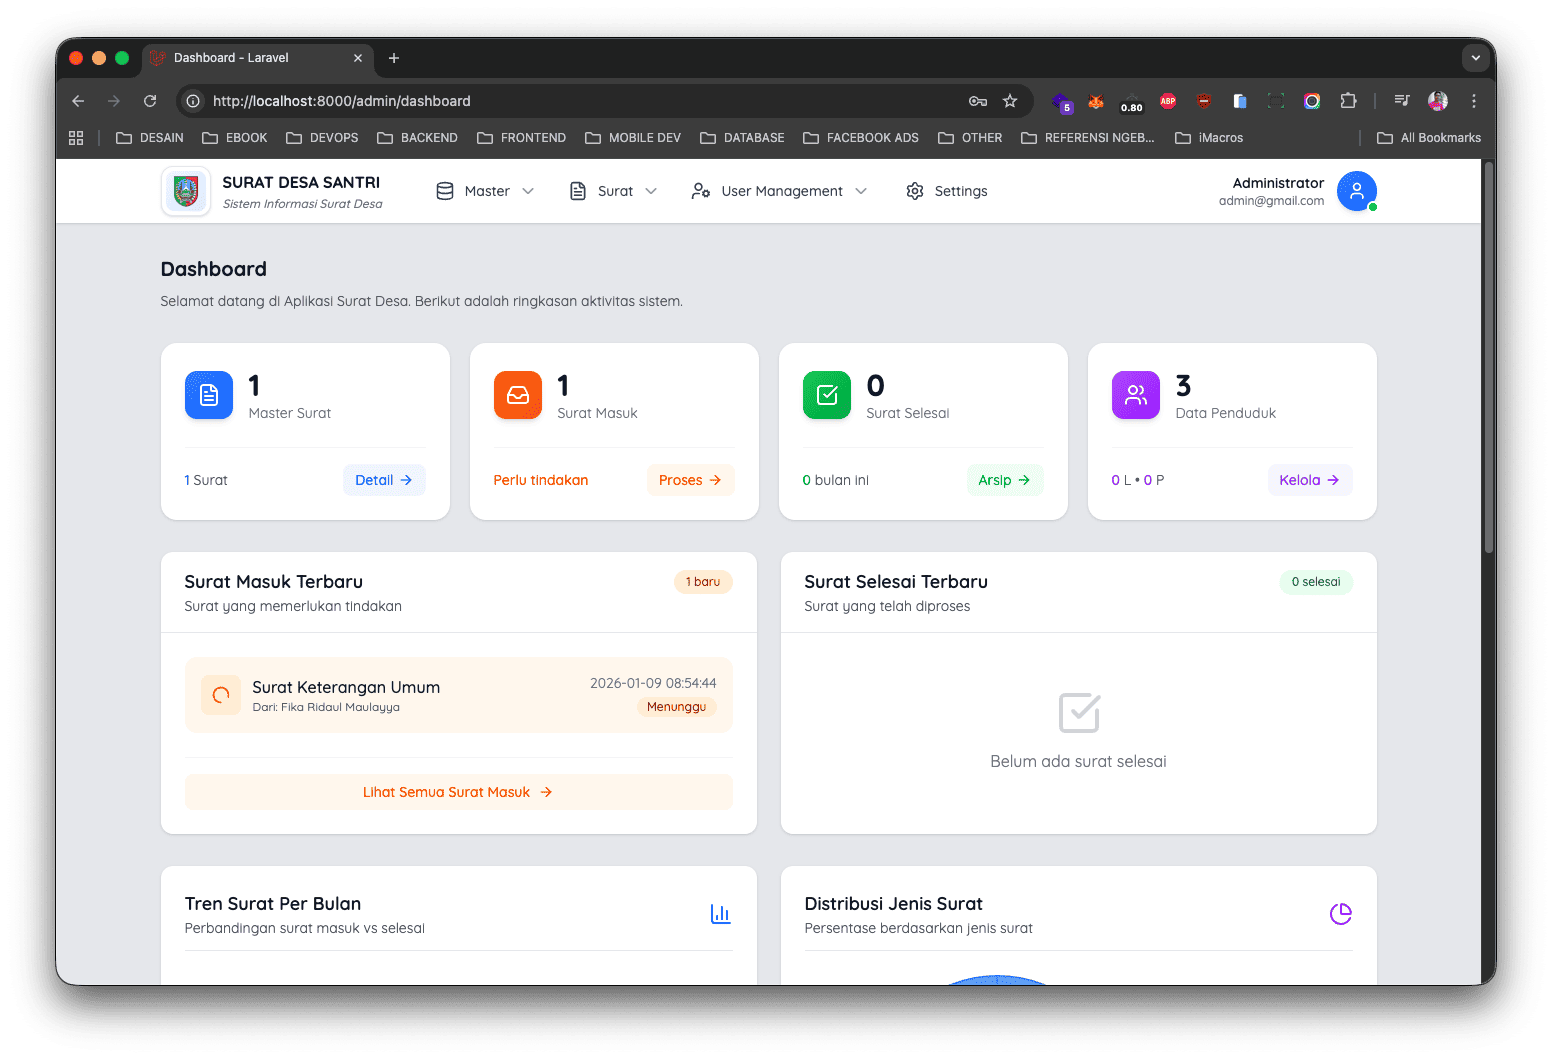1552x1059 pixels.
Task: Click the bar chart icon in Tren Surat
Action: click(x=720, y=914)
